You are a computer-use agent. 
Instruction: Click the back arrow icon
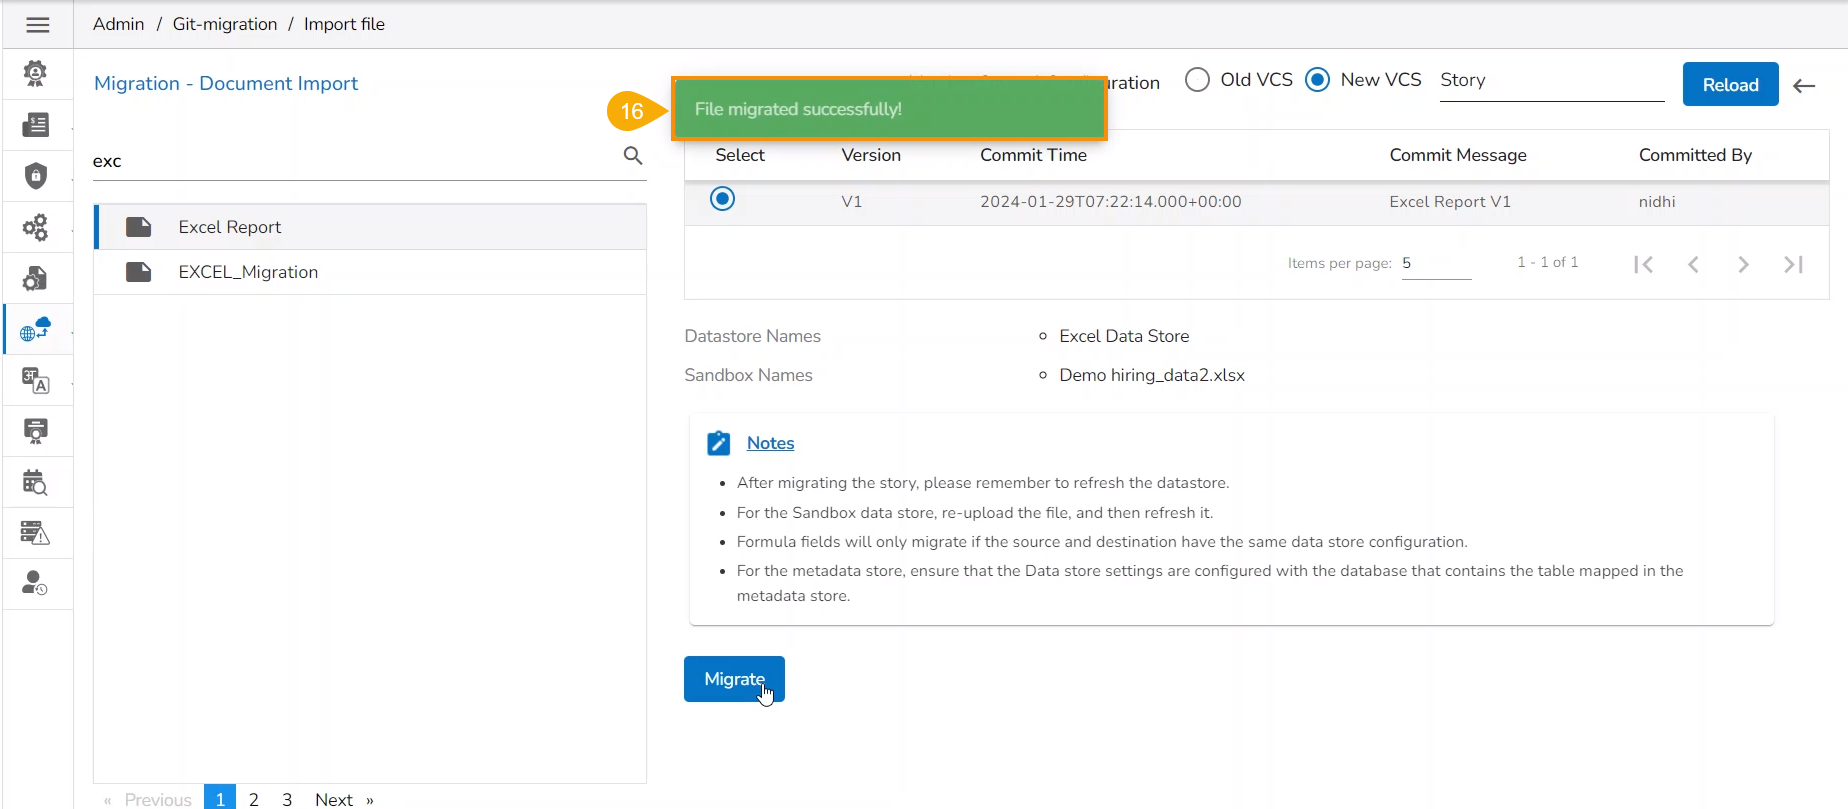(1804, 86)
